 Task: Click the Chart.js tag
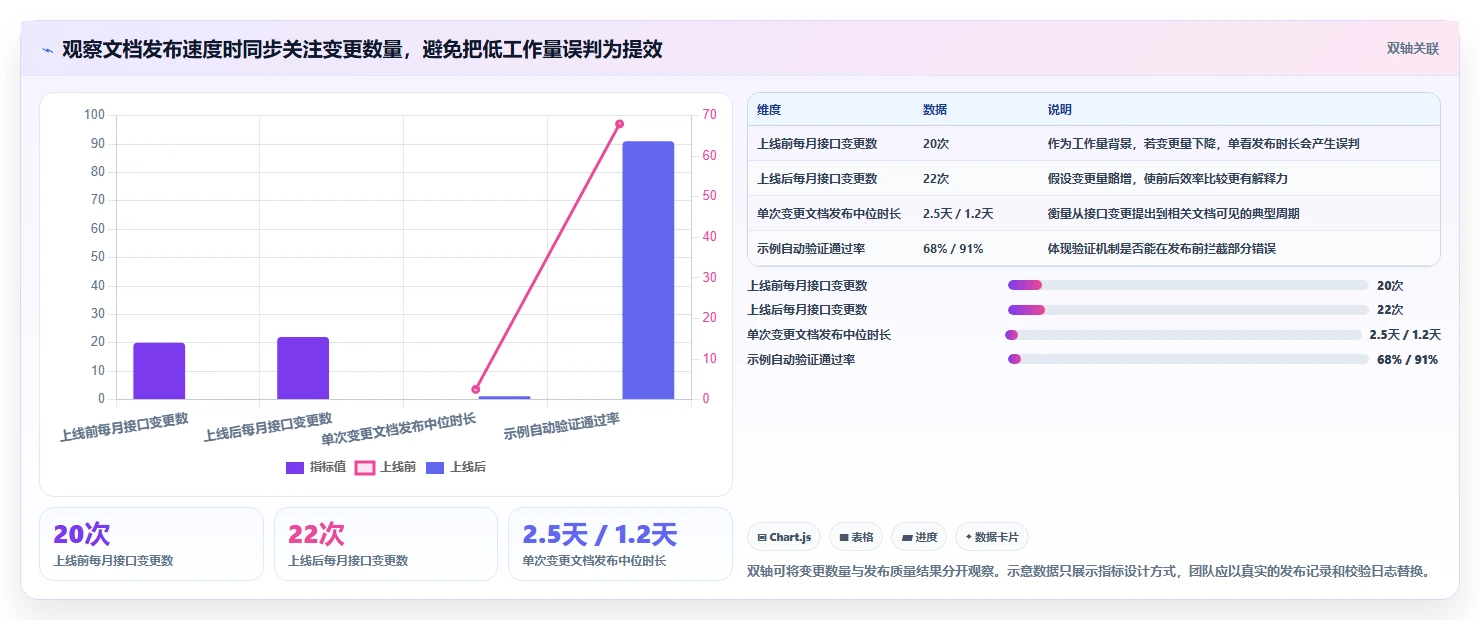click(x=784, y=537)
